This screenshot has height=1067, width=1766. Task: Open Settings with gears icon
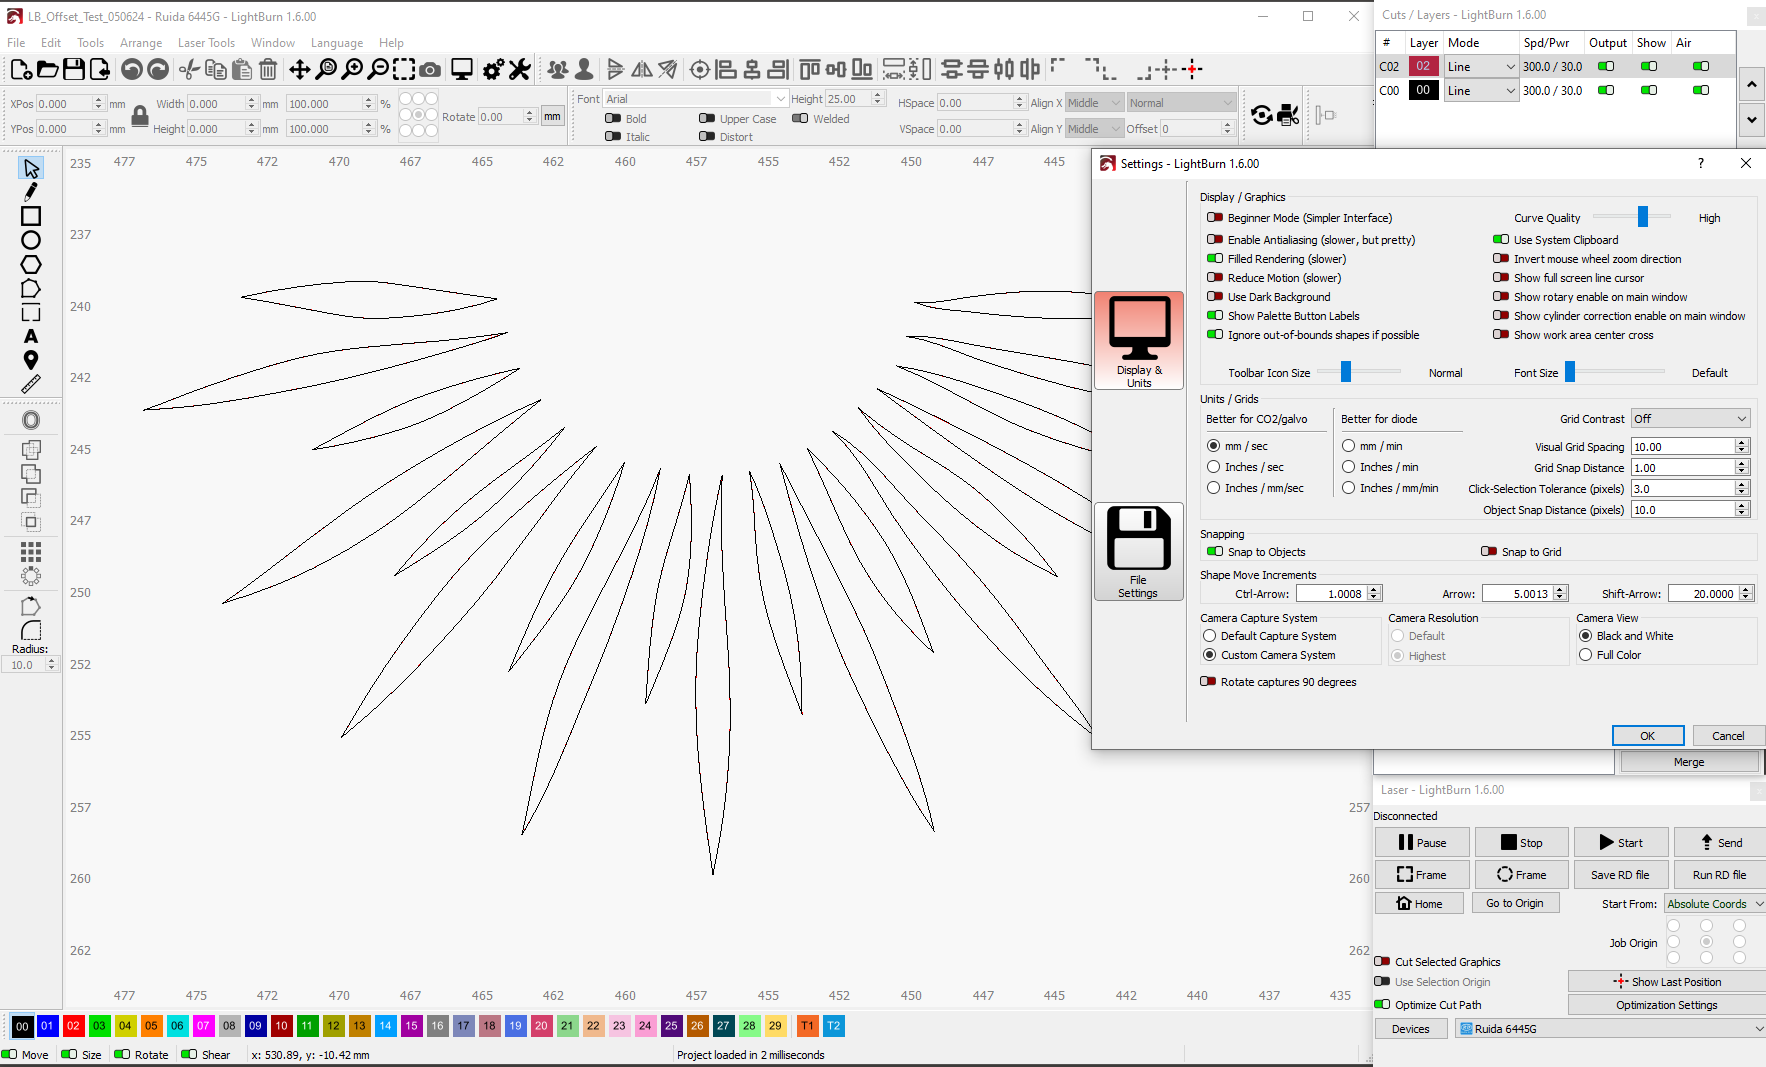click(x=493, y=69)
